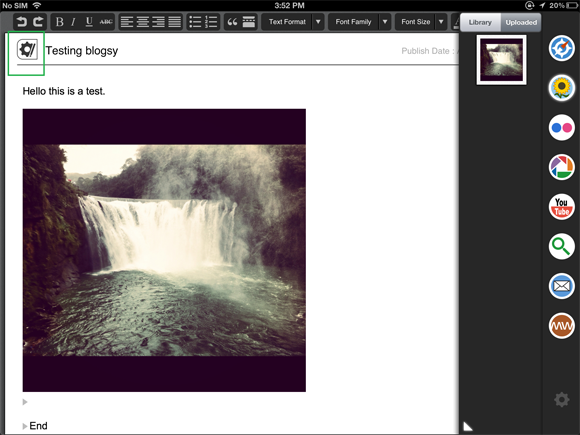Set the Publish Date
580x435 pixels.
(x=429, y=51)
